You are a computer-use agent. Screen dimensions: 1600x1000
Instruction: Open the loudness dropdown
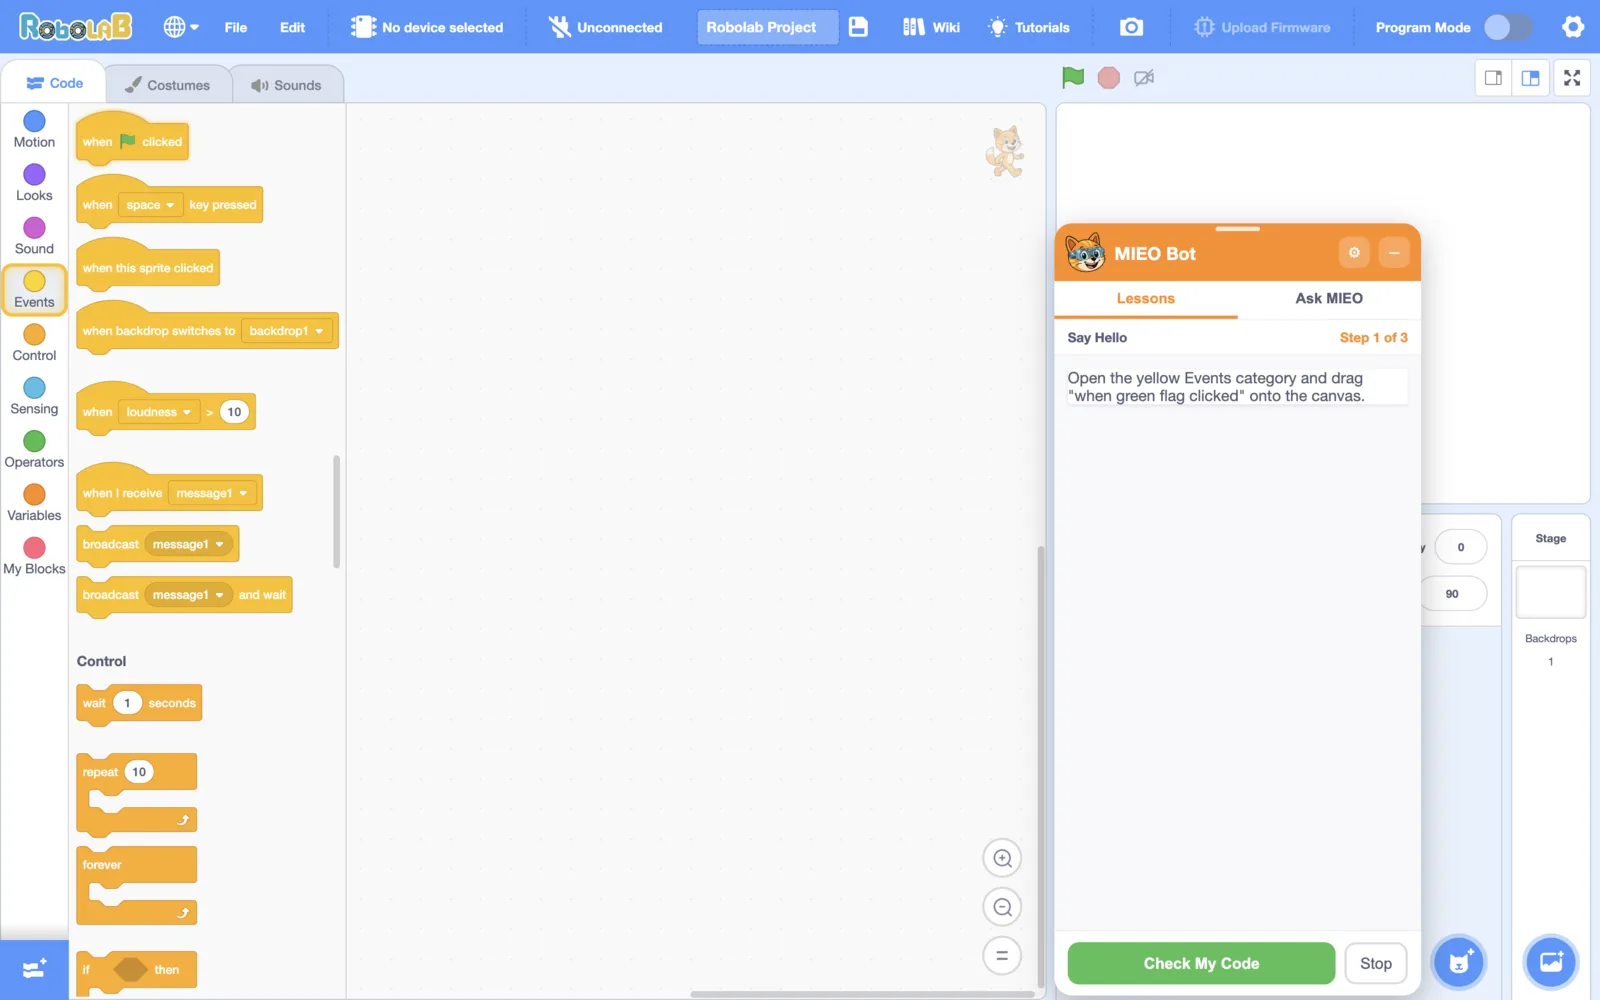tap(158, 412)
